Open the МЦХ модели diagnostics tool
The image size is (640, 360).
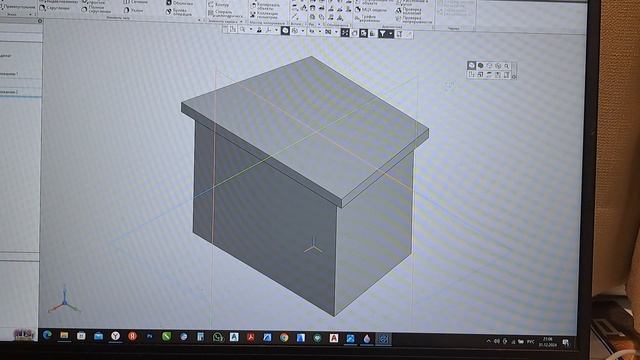[371, 9]
